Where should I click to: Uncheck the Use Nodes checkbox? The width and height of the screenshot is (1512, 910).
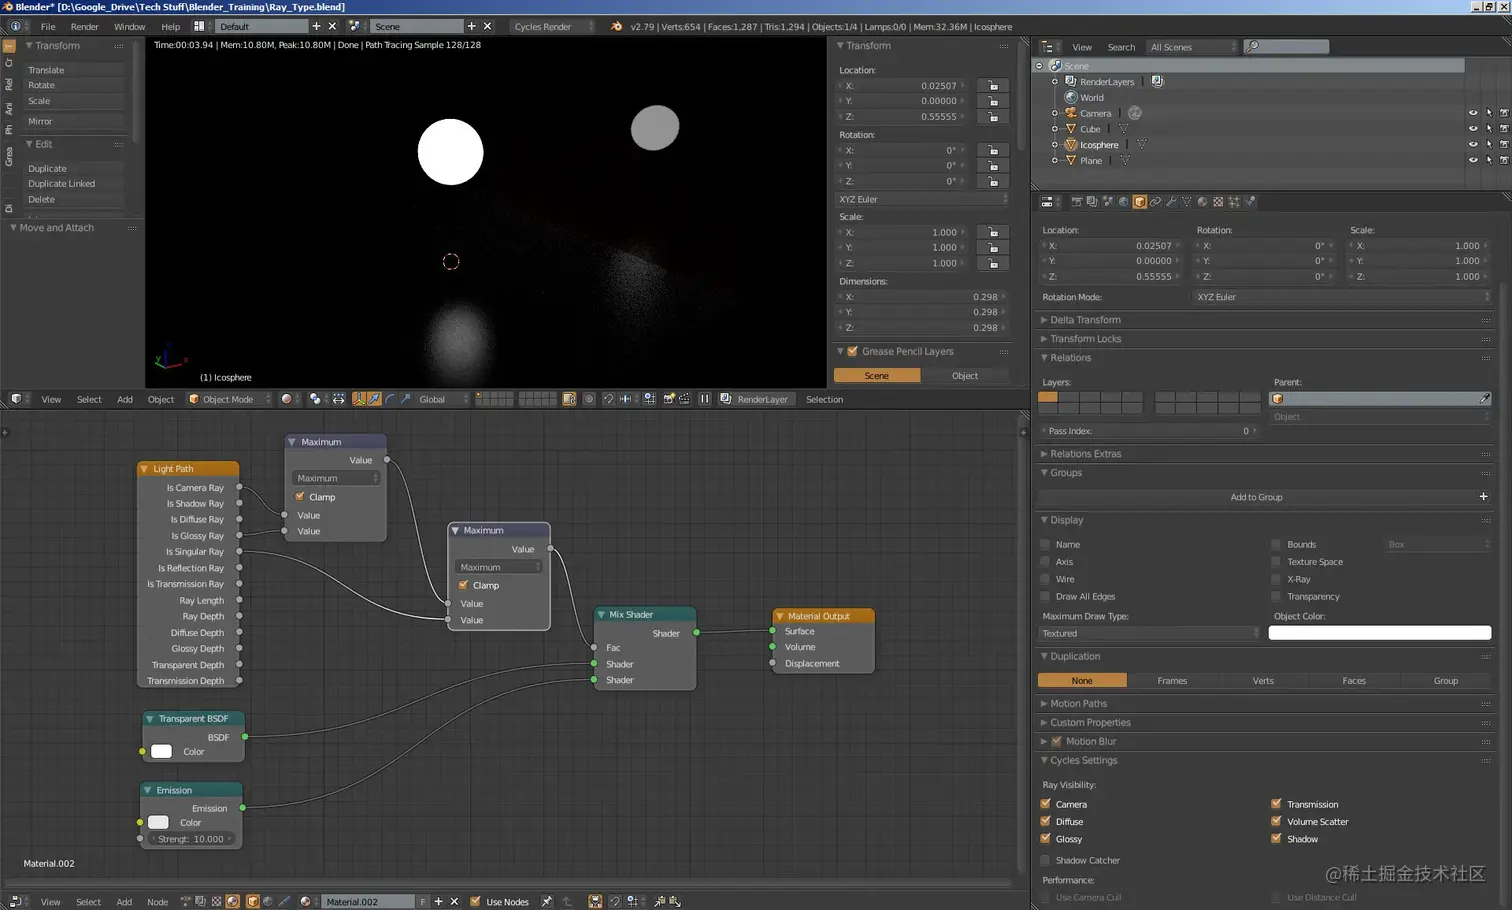475,901
